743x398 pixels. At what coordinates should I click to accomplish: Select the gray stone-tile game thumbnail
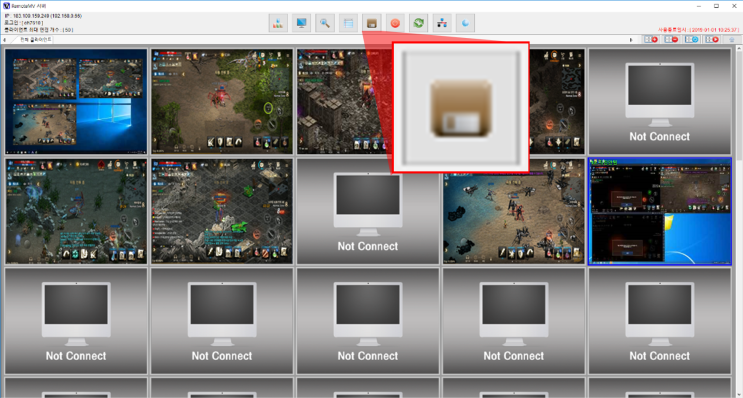click(x=222, y=211)
